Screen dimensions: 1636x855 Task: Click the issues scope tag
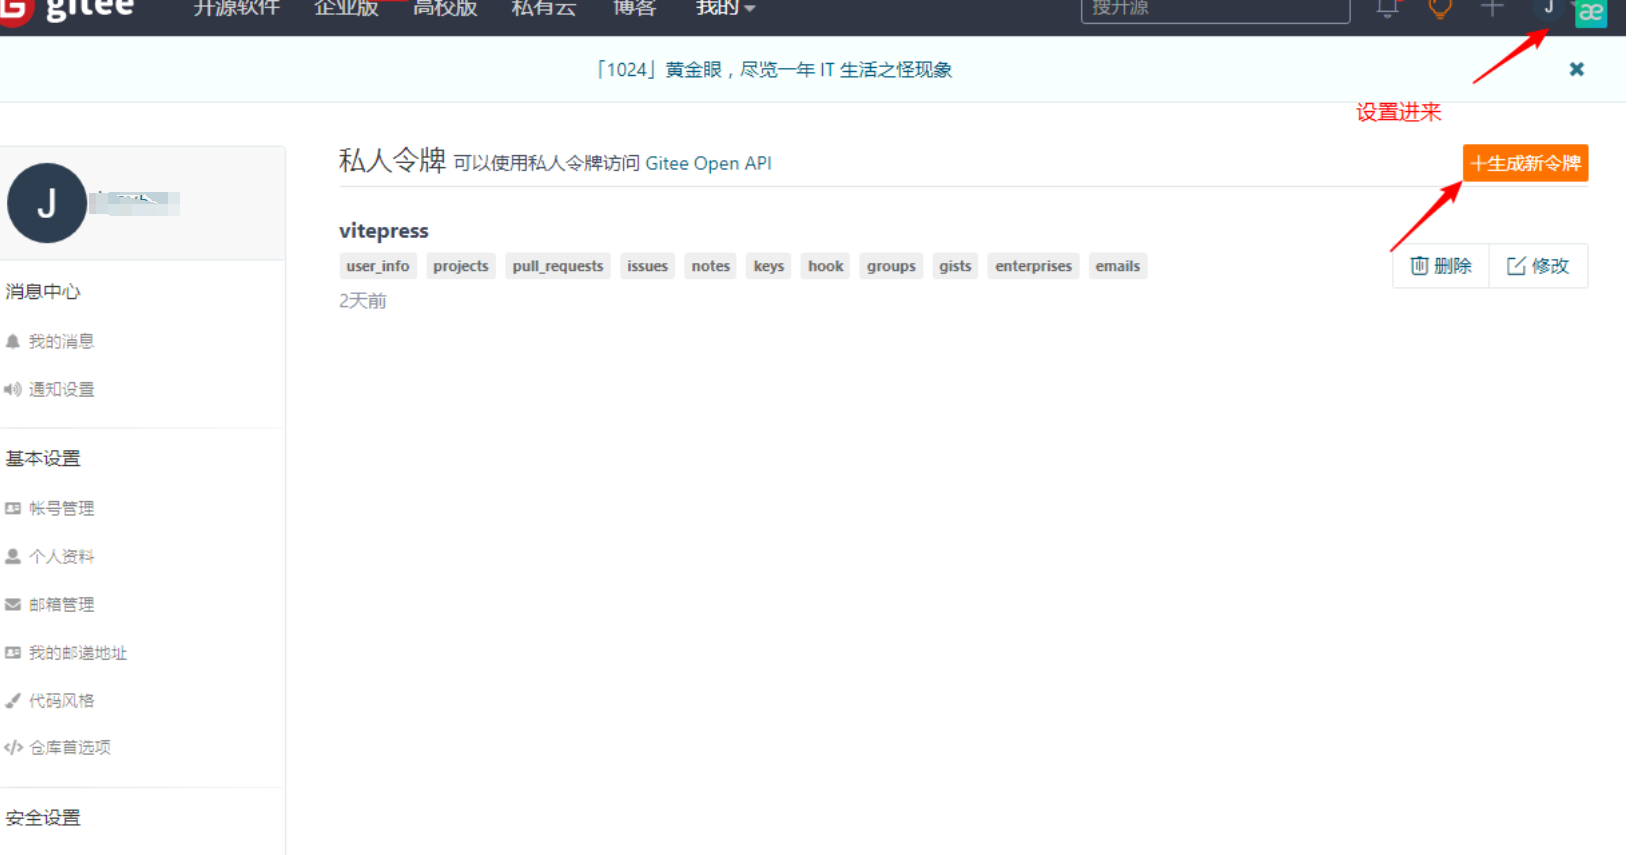pyautogui.click(x=647, y=266)
